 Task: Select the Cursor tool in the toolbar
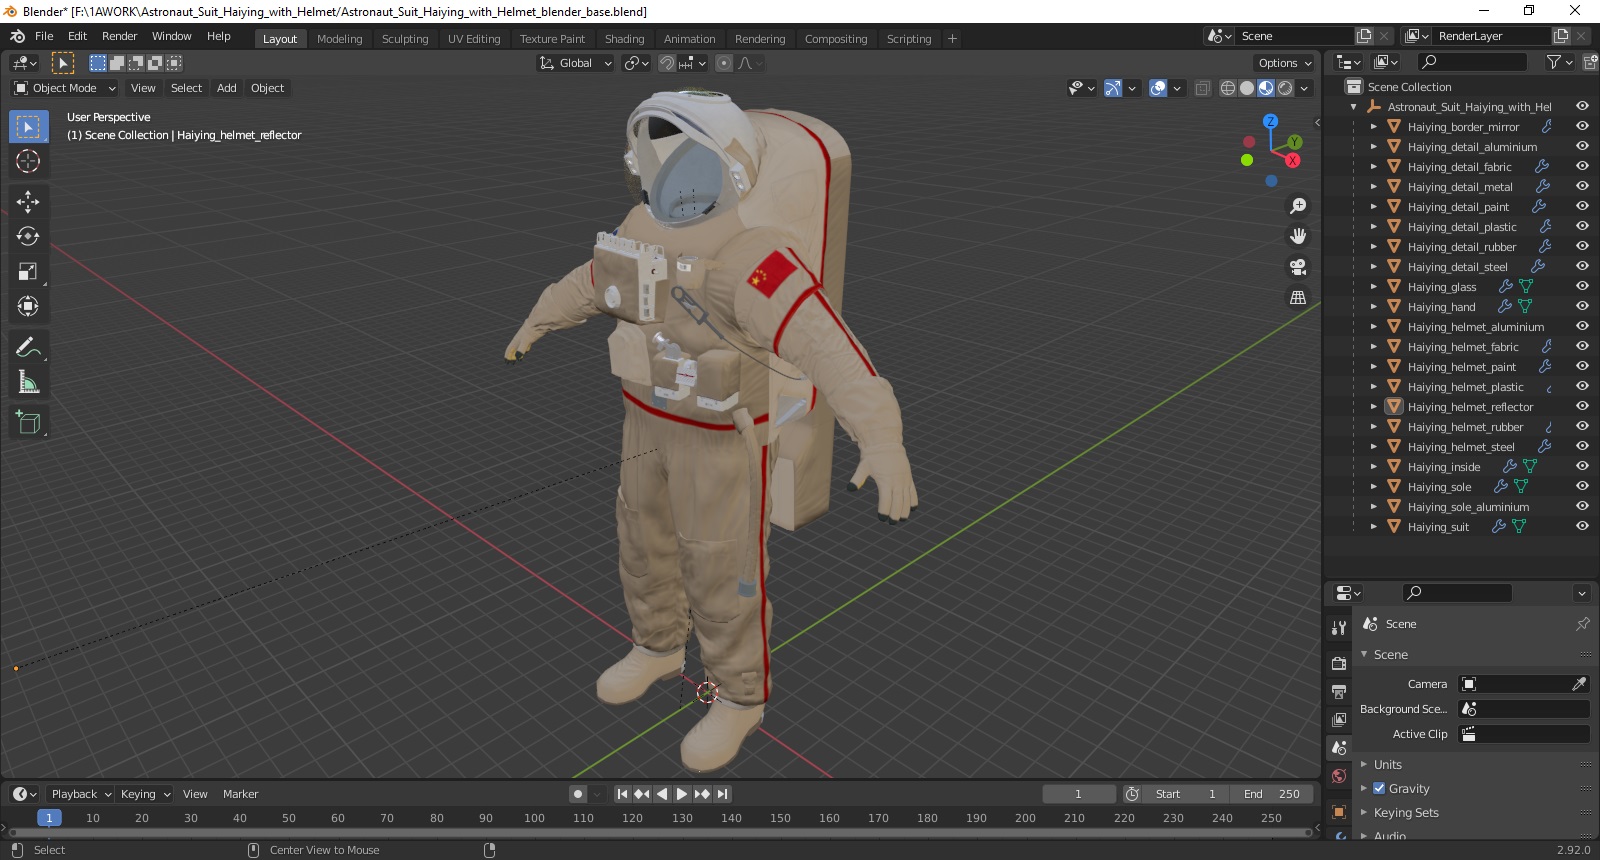click(x=28, y=161)
